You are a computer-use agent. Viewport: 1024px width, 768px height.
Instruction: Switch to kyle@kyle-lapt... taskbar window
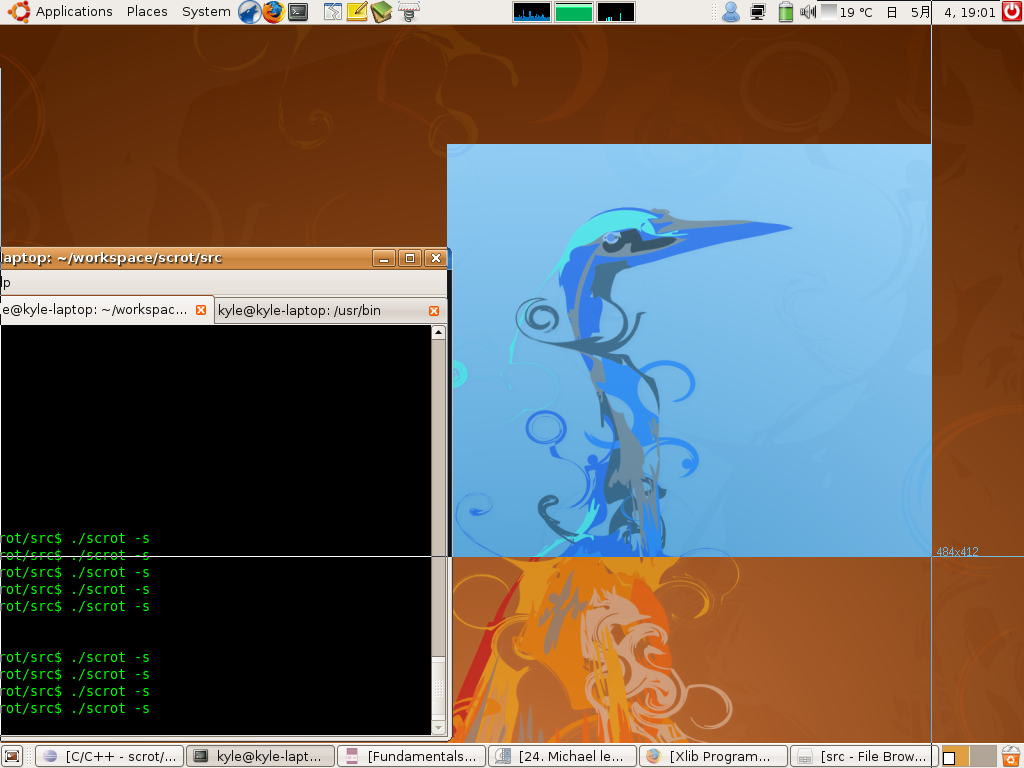point(261,757)
